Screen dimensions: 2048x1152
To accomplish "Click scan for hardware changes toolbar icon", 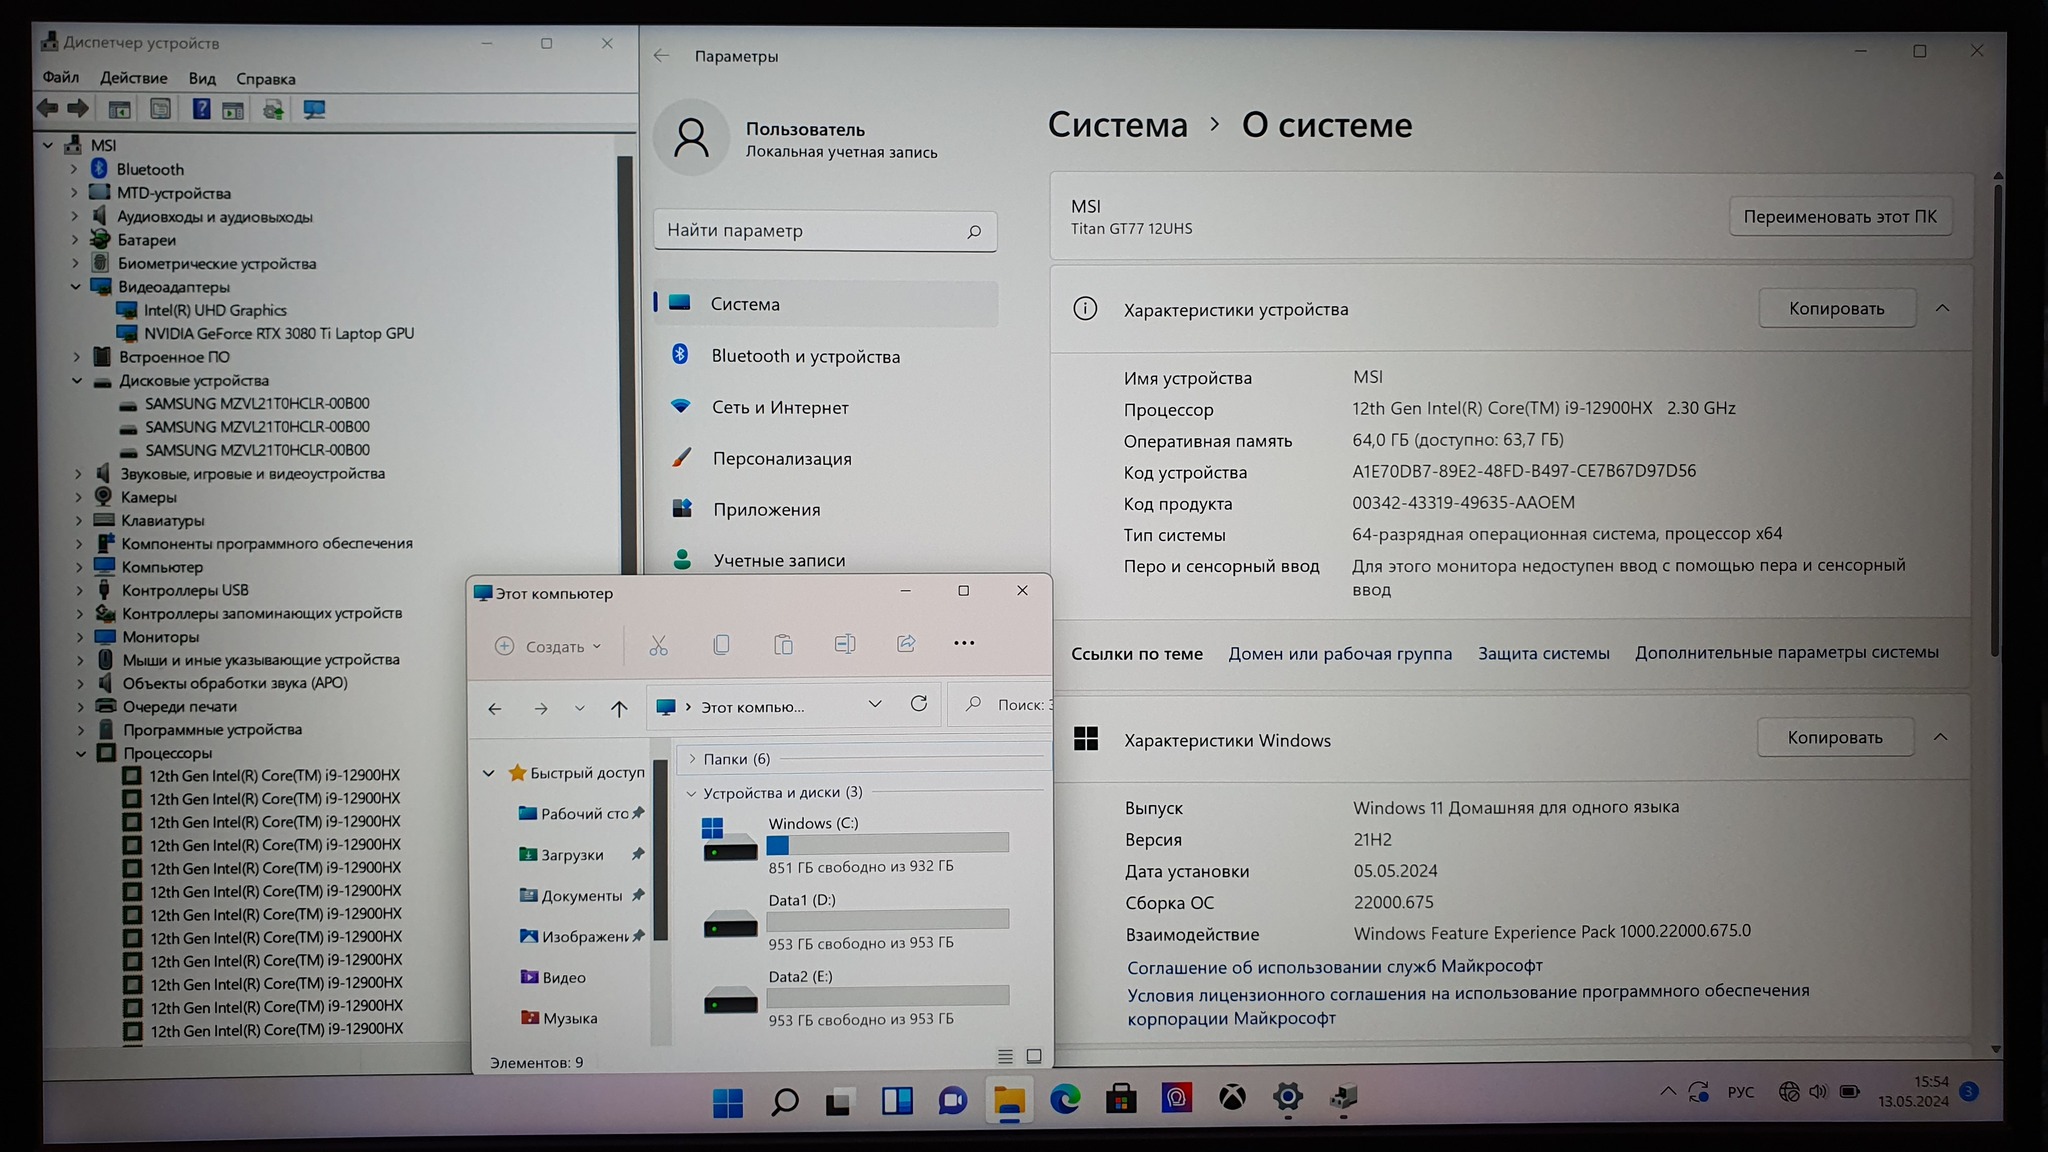I will point(314,109).
